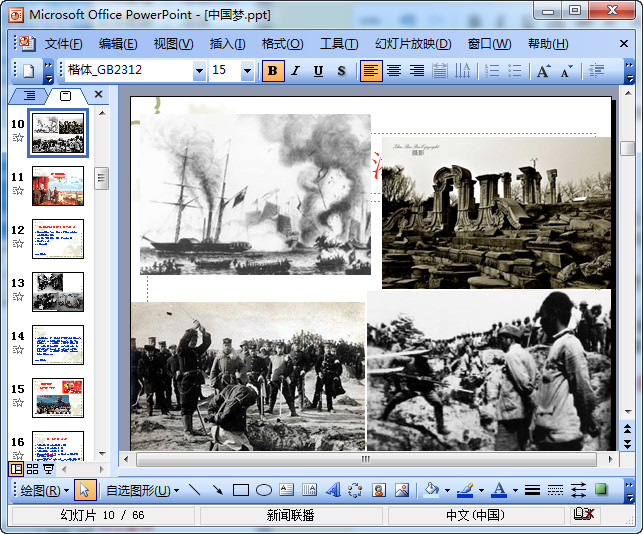This screenshot has width=643, height=534.
Task: Expand the 自选图形 AutoShapes menu
Action: pyautogui.click(x=142, y=490)
